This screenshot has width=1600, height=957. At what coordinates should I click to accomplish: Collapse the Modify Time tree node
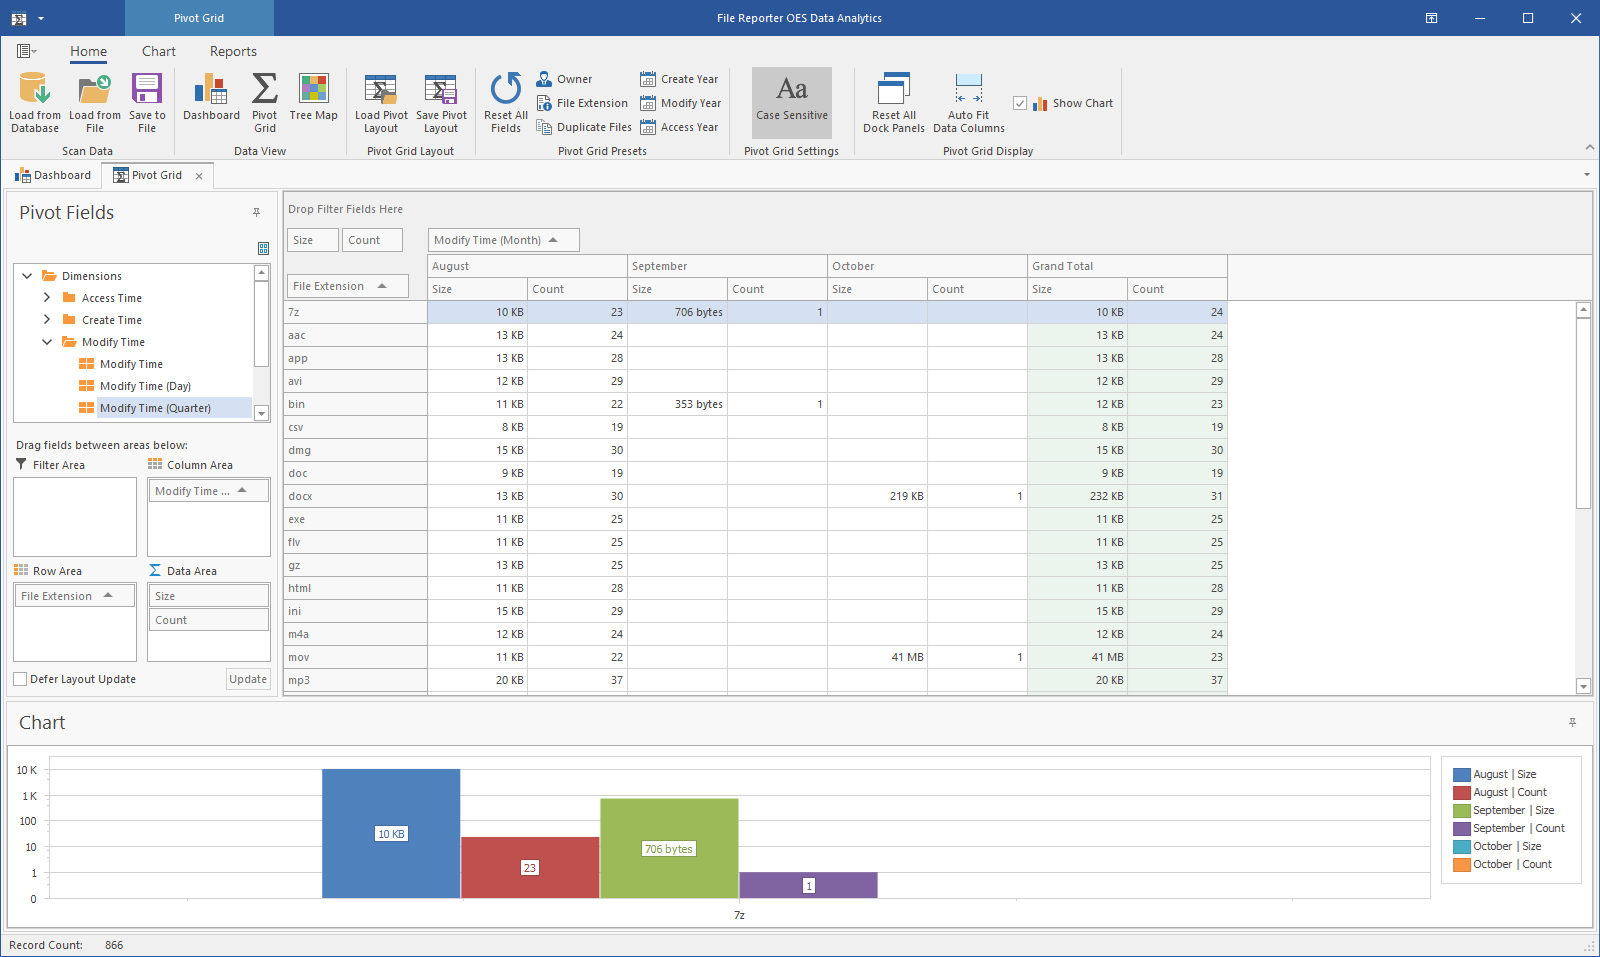tap(47, 342)
